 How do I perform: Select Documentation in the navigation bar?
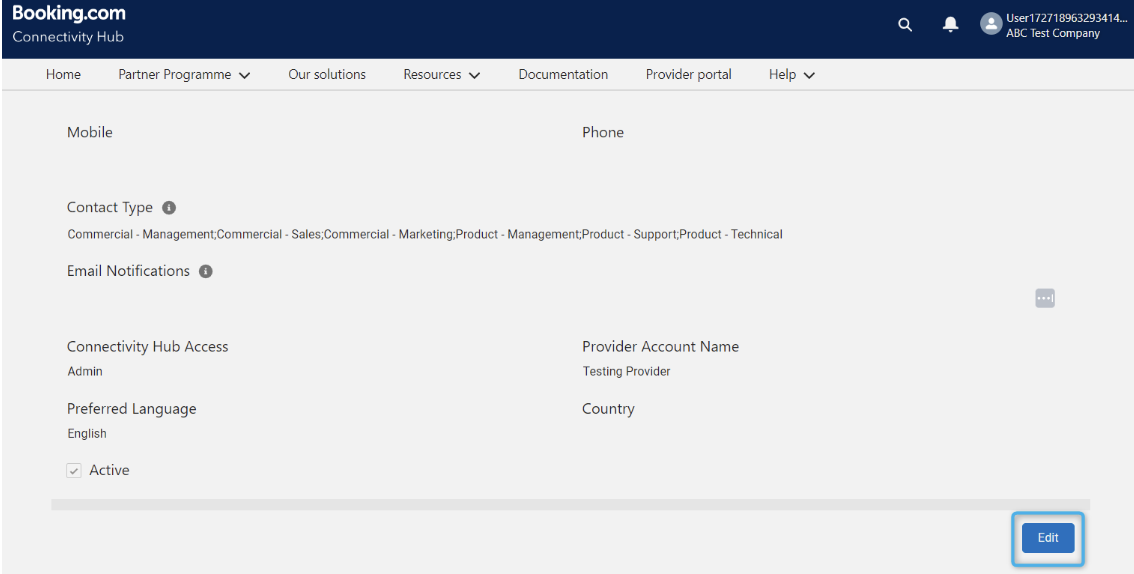point(563,75)
